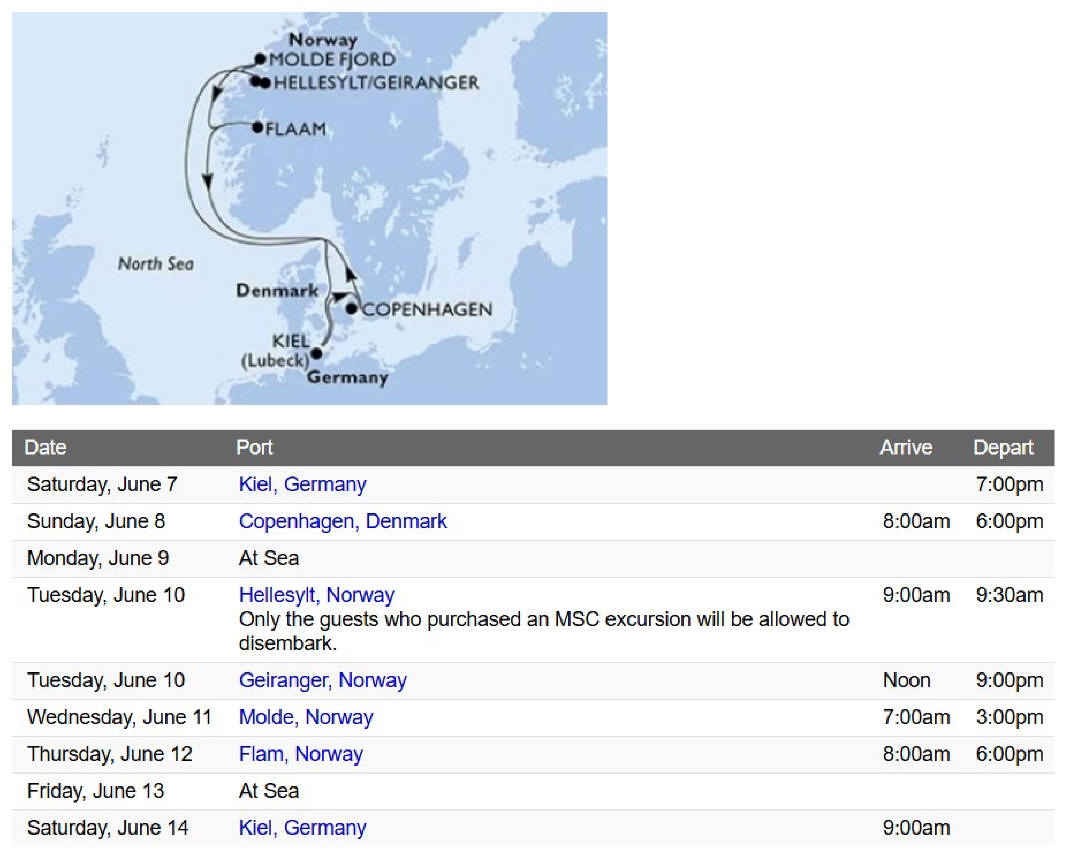The image size is (1070, 863).
Task: Click the Hellesylt/Geiranger marker on map
Action: click(x=260, y=82)
